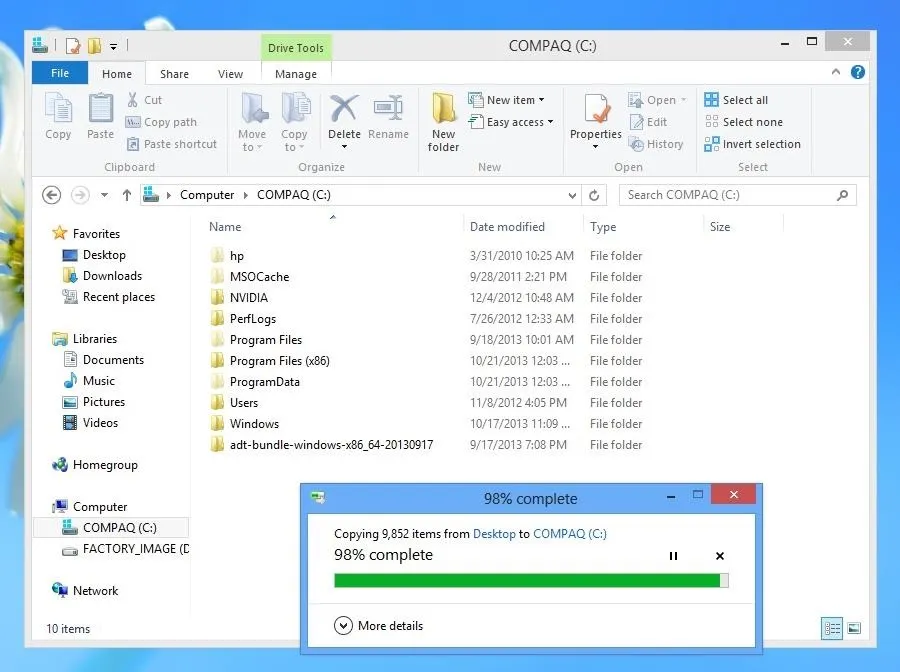Expand the Open dropdown in ribbon
Viewport: 900px width, 672px height.
(x=684, y=100)
